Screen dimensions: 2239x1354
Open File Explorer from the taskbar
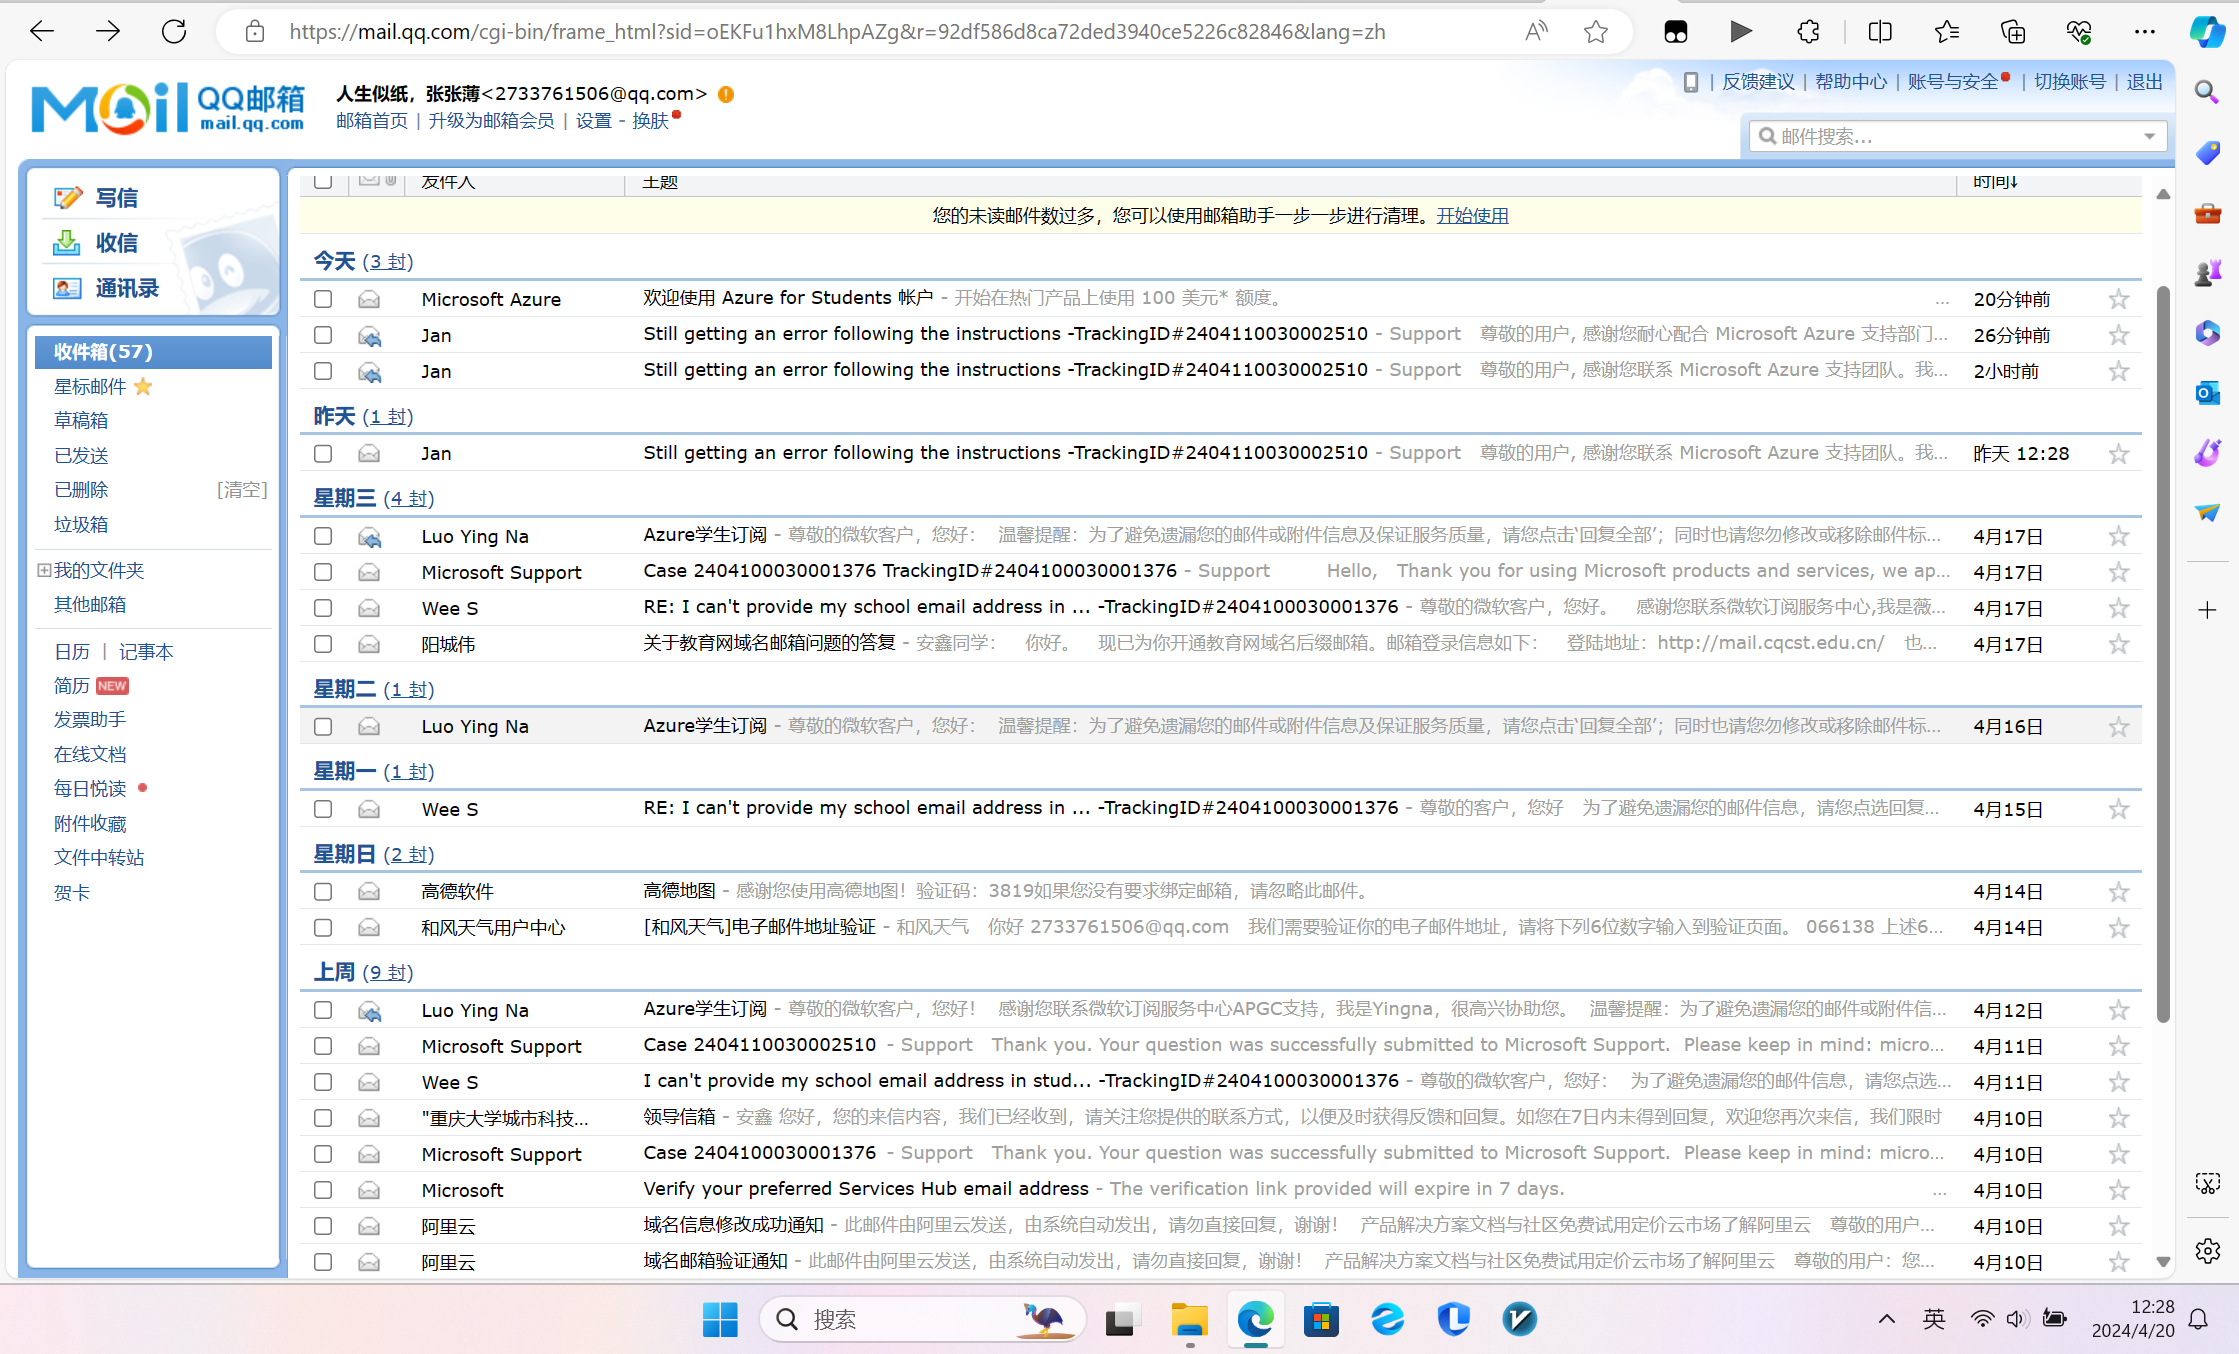tap(1189, 1320)
